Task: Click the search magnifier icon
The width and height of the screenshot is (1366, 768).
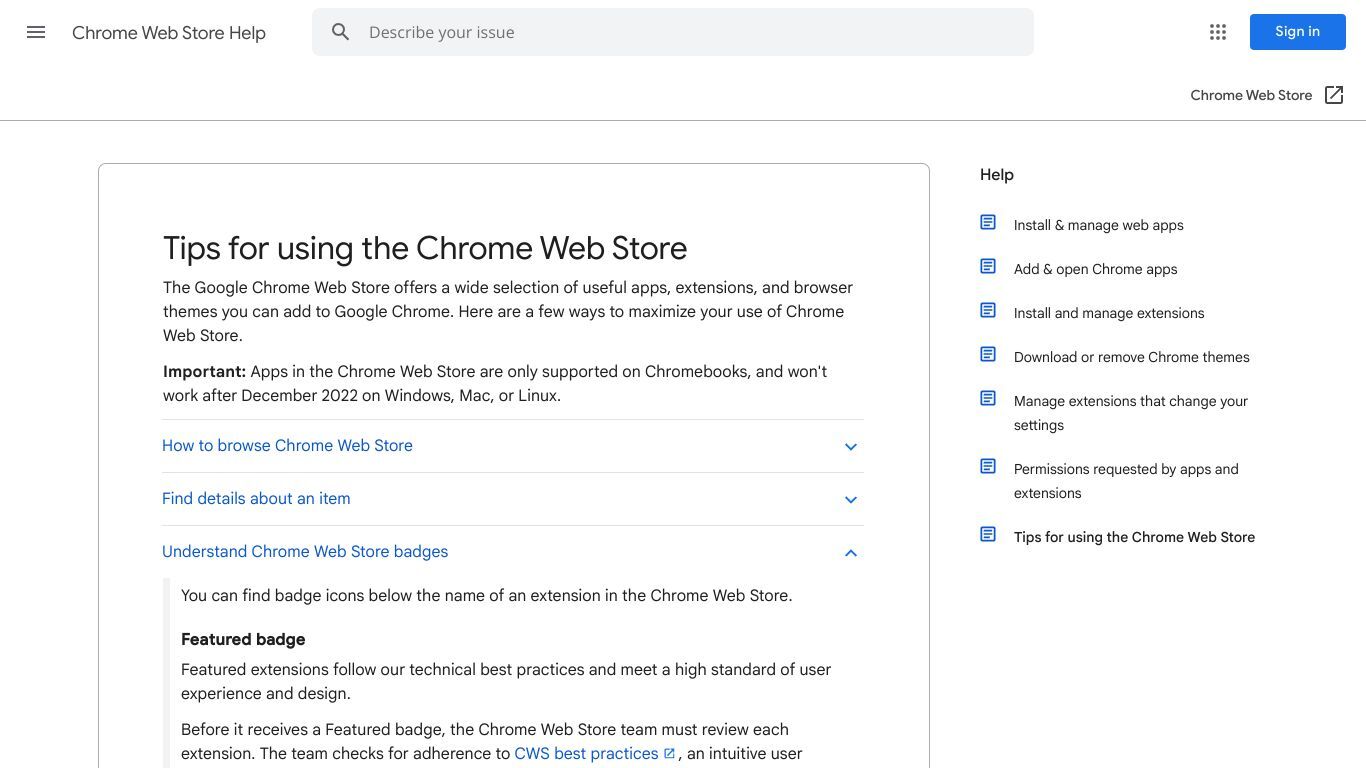Action: pos(341,32)
